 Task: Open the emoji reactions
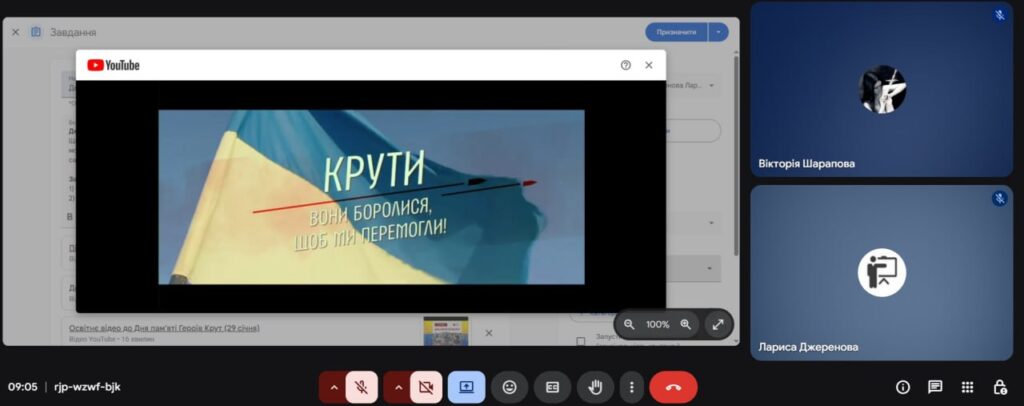[510, 387]
